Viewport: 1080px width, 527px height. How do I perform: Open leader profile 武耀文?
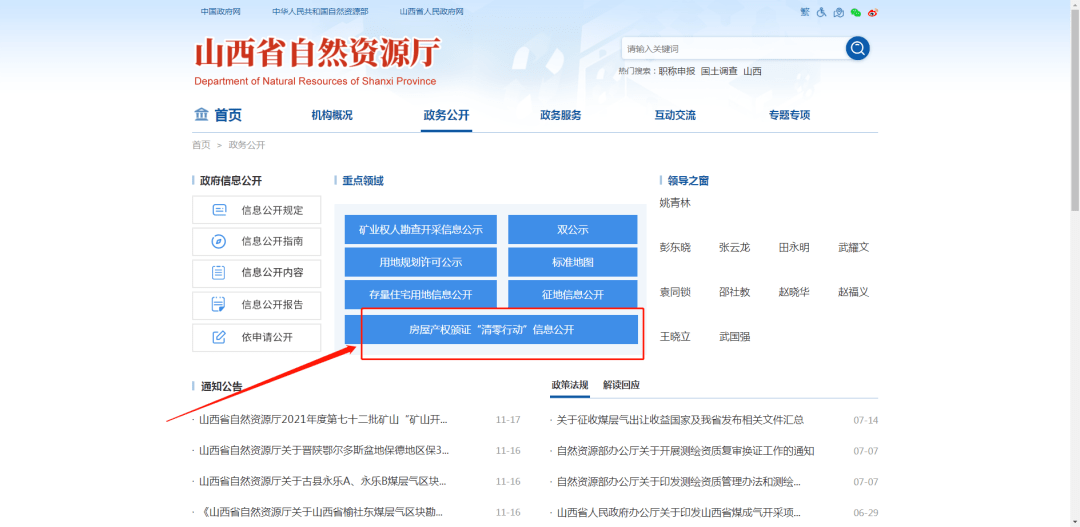tap(853, 247)
